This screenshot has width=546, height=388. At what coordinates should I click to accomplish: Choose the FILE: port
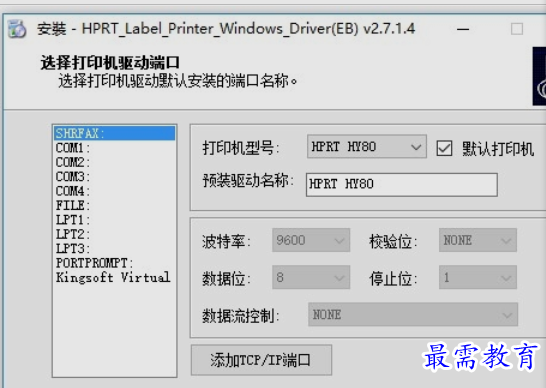[x=114, y=205]
